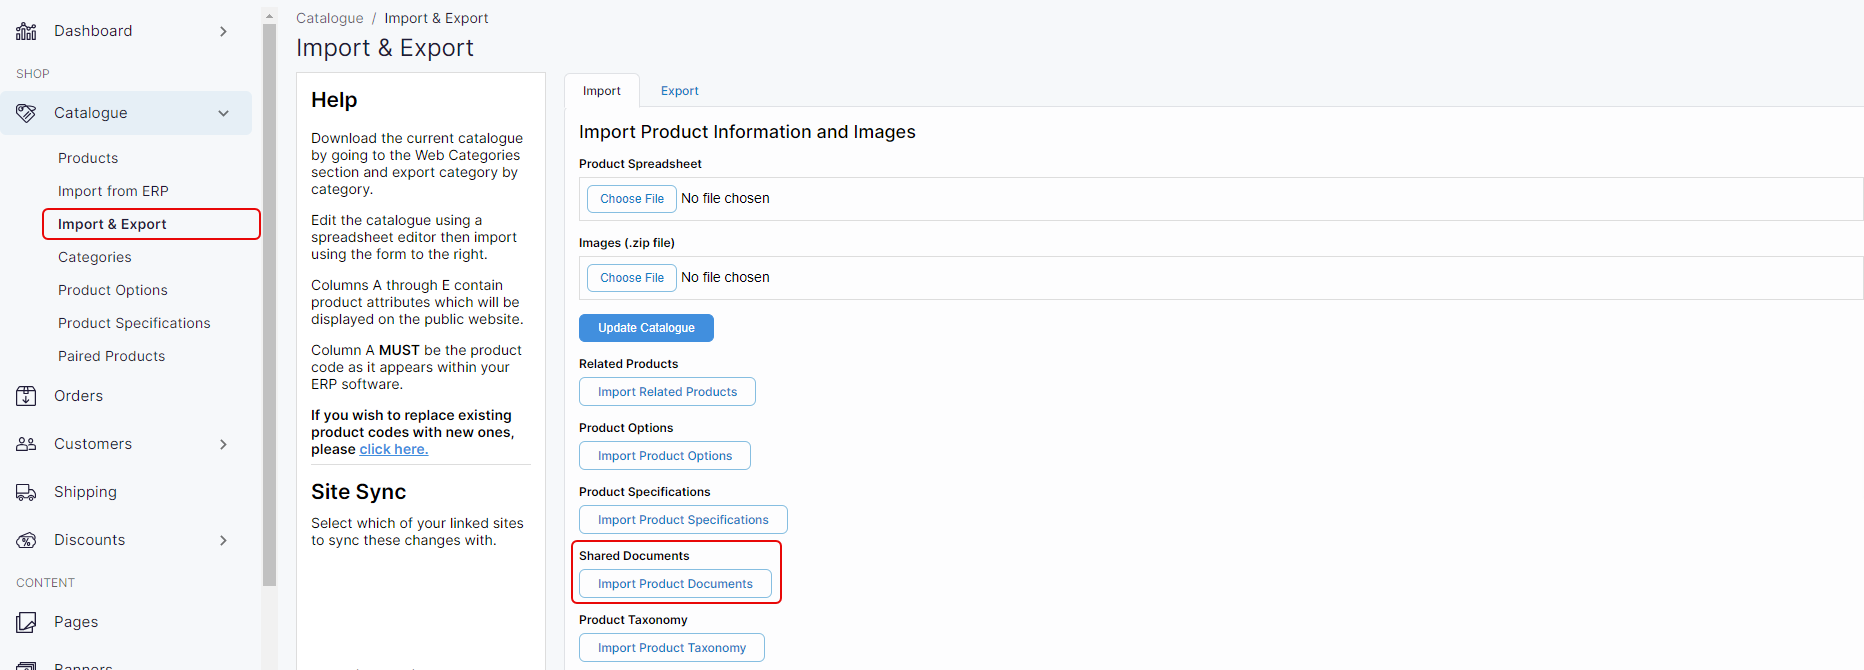This screenshot has height=670, width=1864.
Task: Open Import from ERP
Action: 113,191
